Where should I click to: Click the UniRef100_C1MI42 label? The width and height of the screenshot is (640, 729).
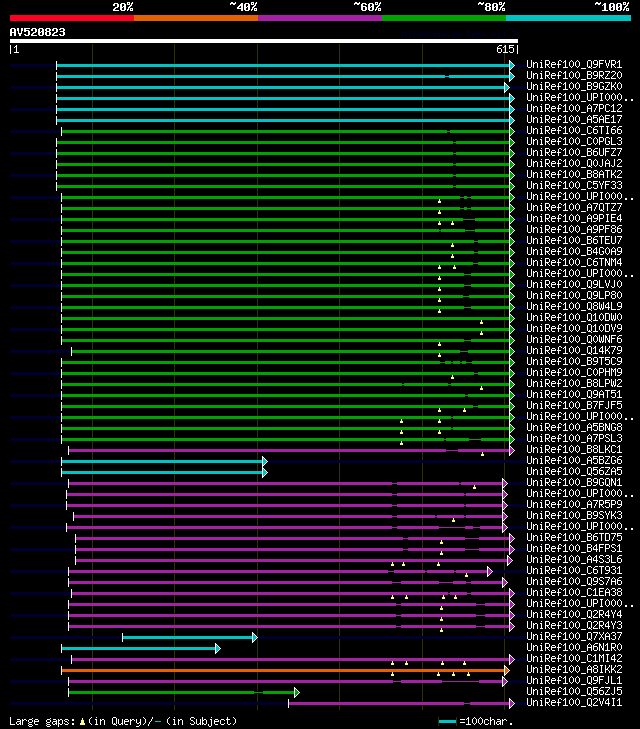click(574, 659)
